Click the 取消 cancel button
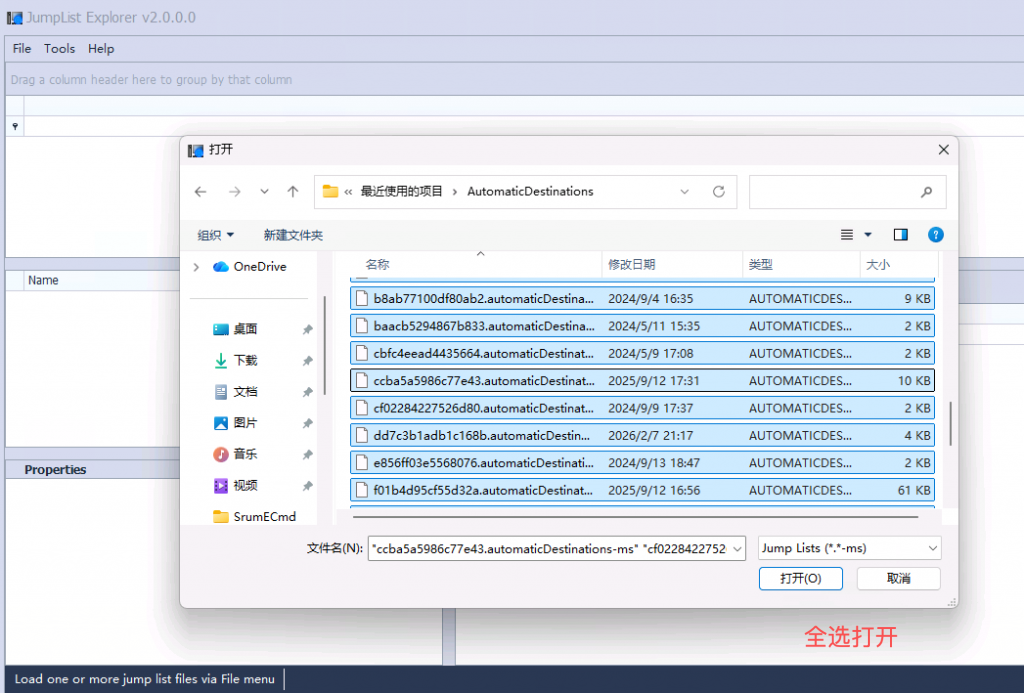Viewport: 1024px width, 693px height. (x=898, y=579)
